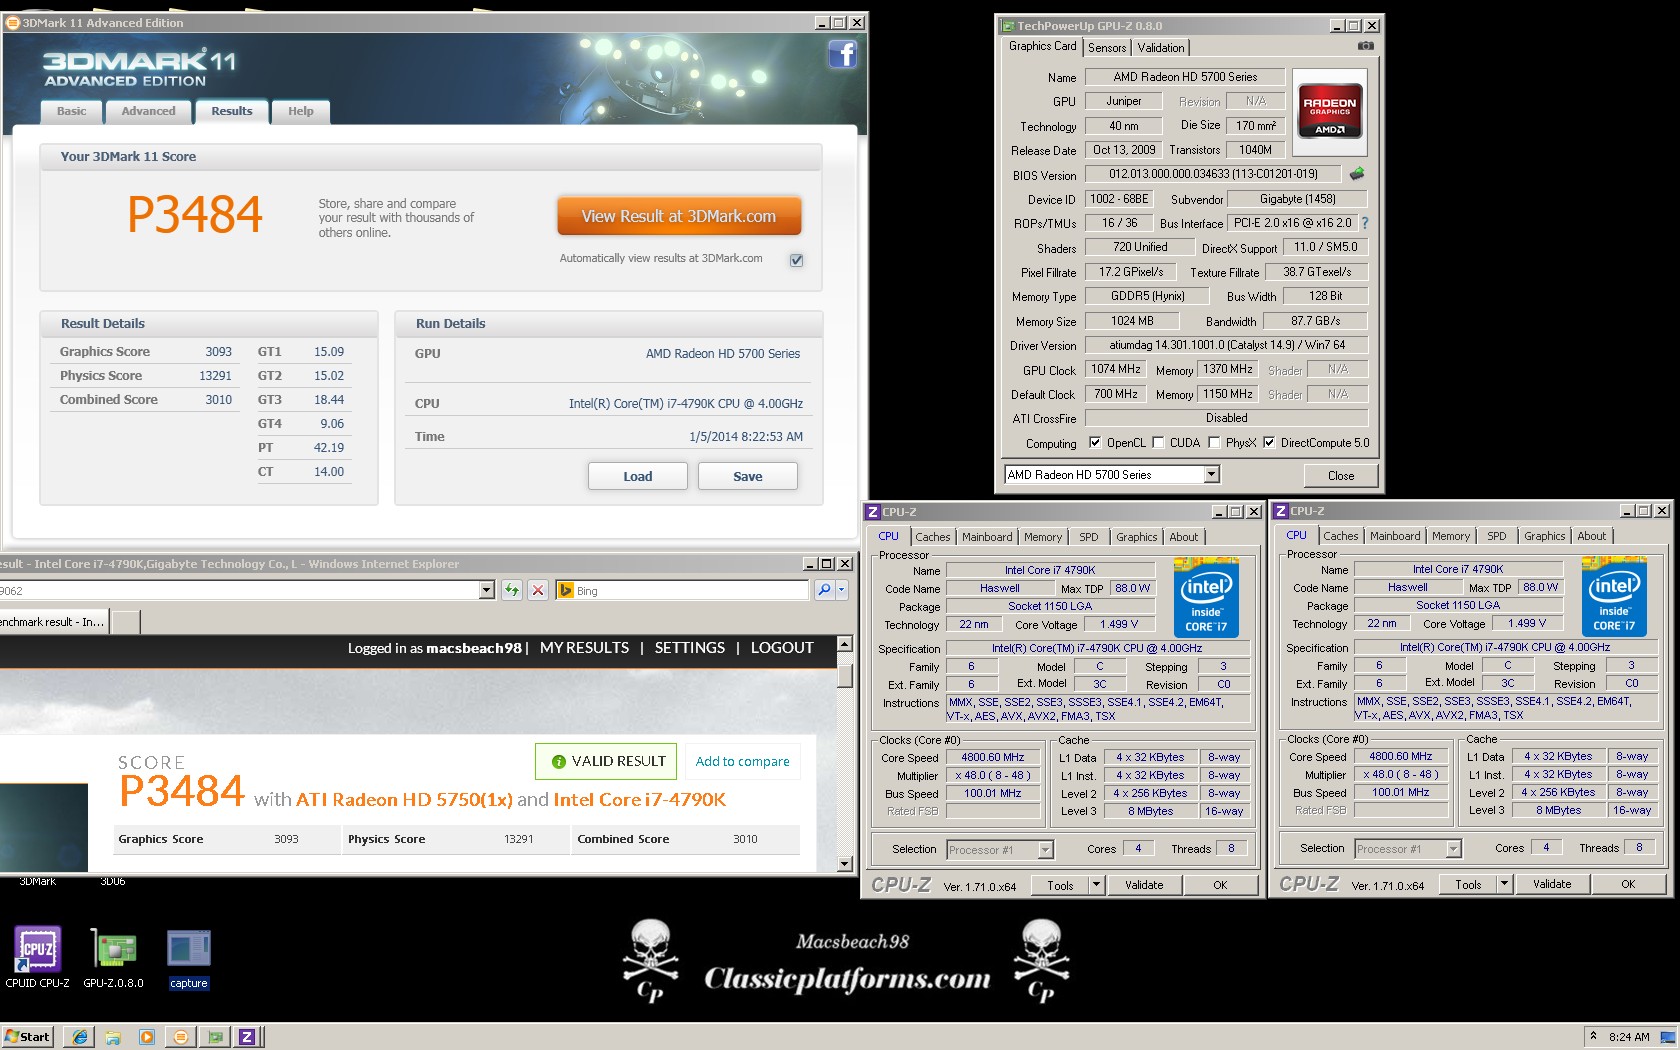
Task: Click the Save button in Run Details
Action: pos(748,476)
